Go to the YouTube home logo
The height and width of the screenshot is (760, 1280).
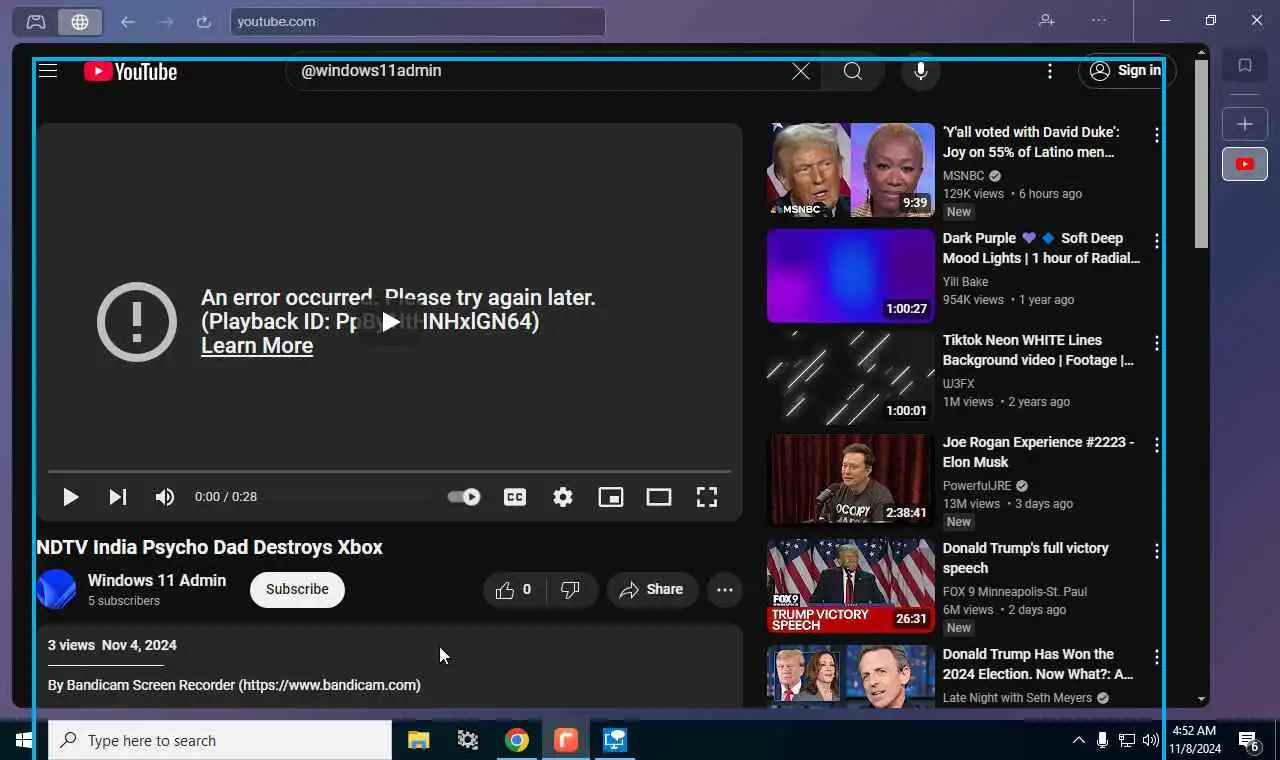(x=130, y=71)
